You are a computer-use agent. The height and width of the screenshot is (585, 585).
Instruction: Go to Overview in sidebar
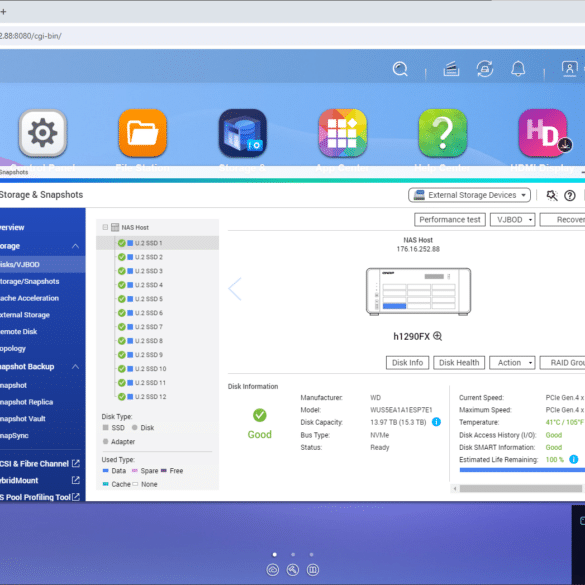[x=12, y=228]
